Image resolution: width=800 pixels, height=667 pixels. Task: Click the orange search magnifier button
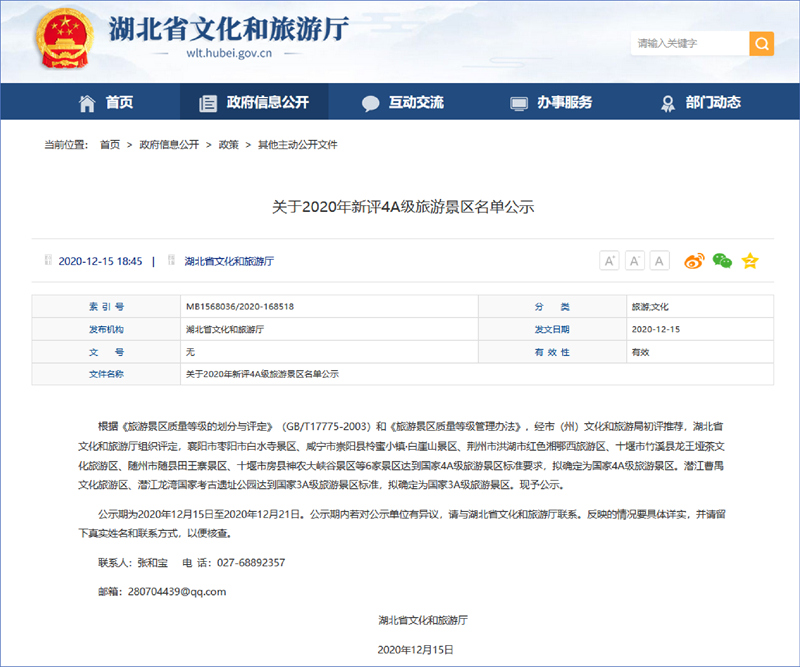tap(762, 44)
